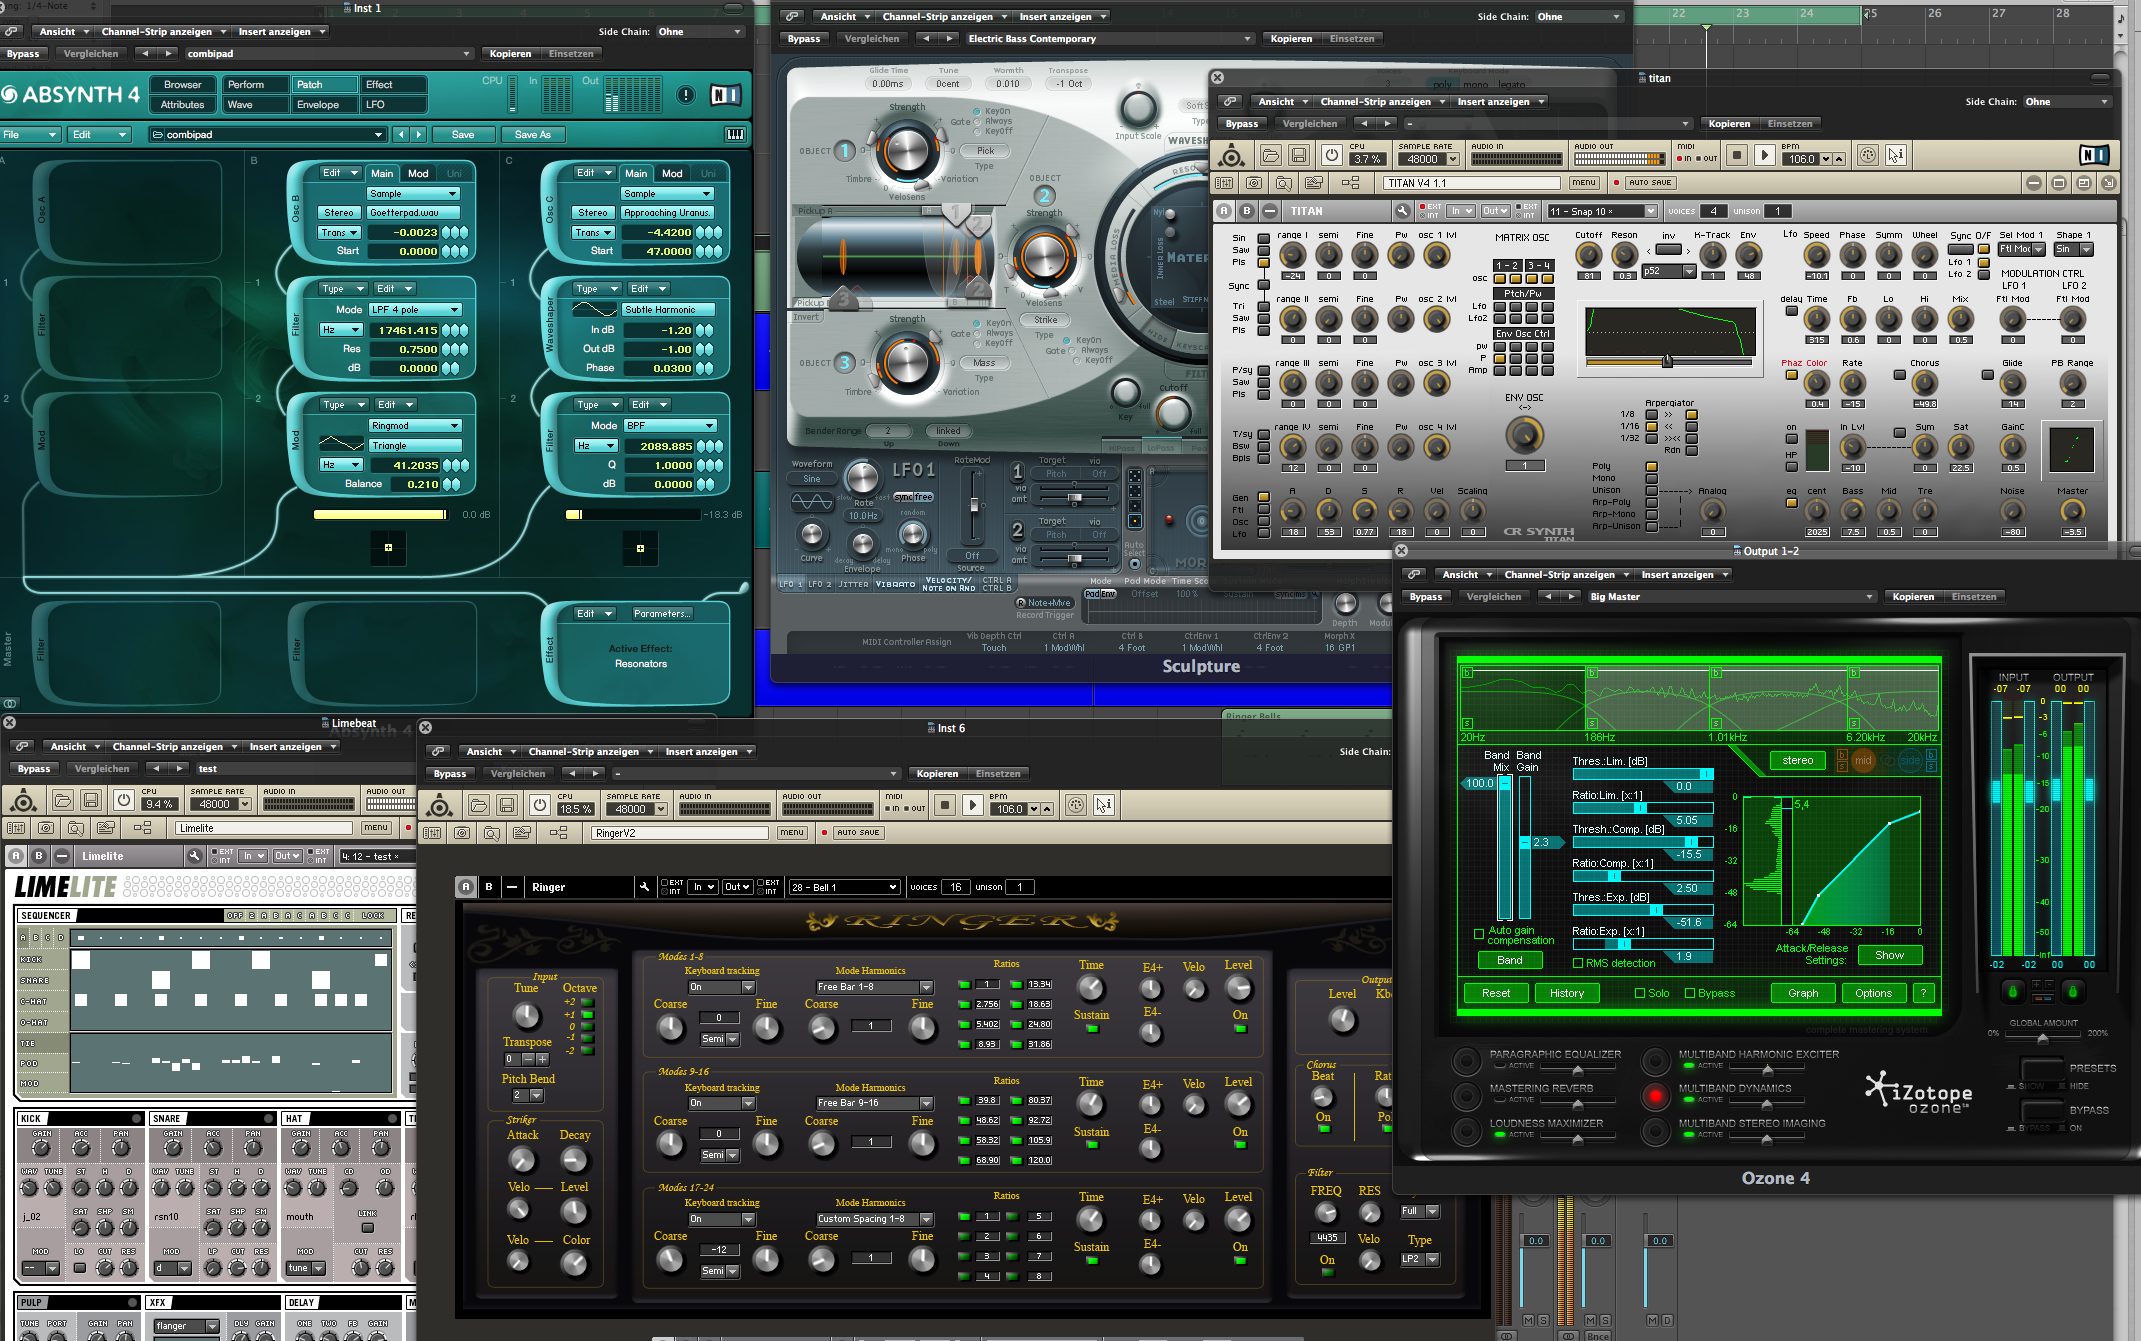This screenshot has height=1341, width=2141.
Task: Click Kopieren button in titan window
Action: pos(1729,124)
